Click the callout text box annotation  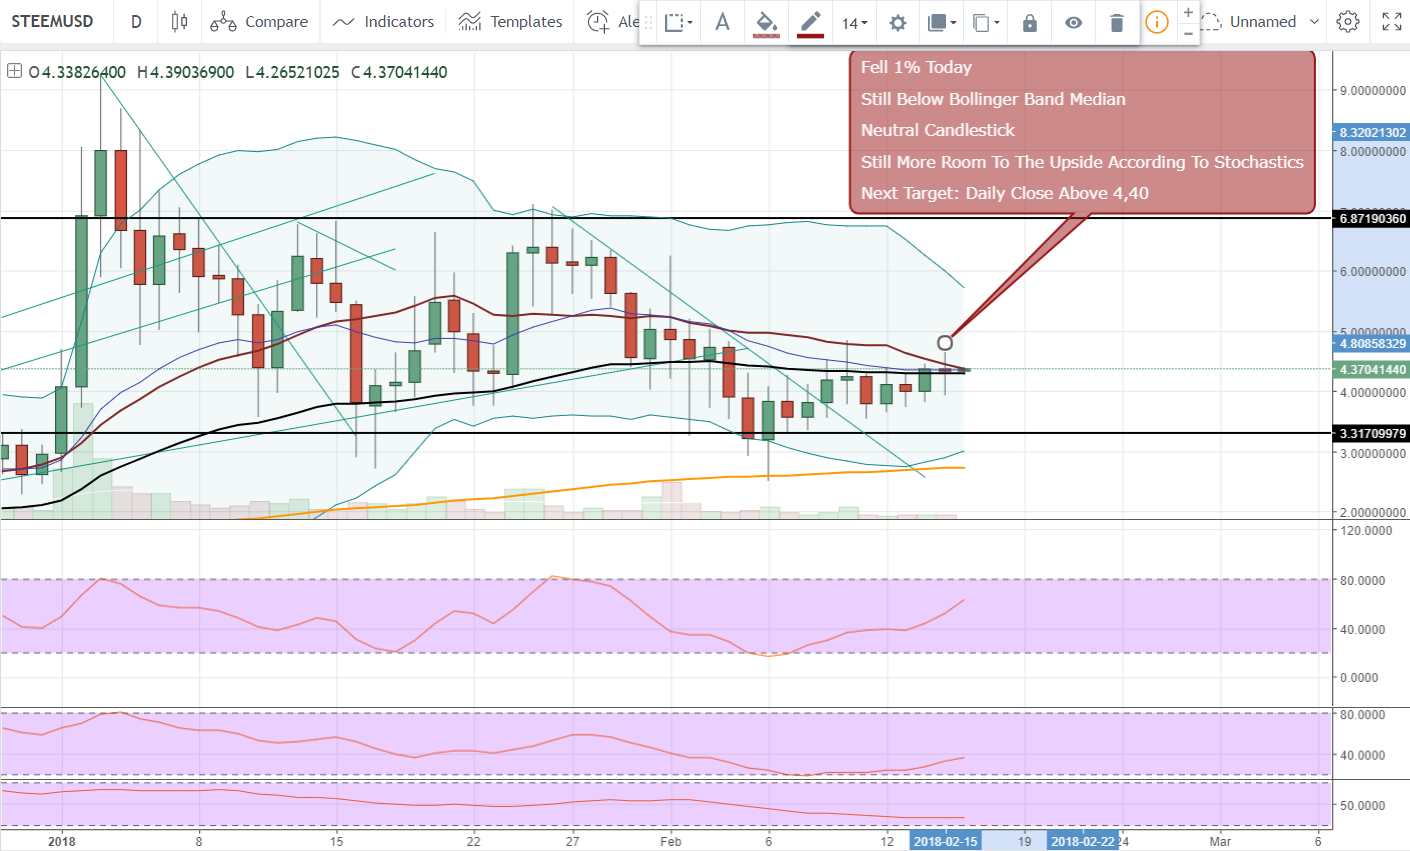click(x=1082, y=130)
